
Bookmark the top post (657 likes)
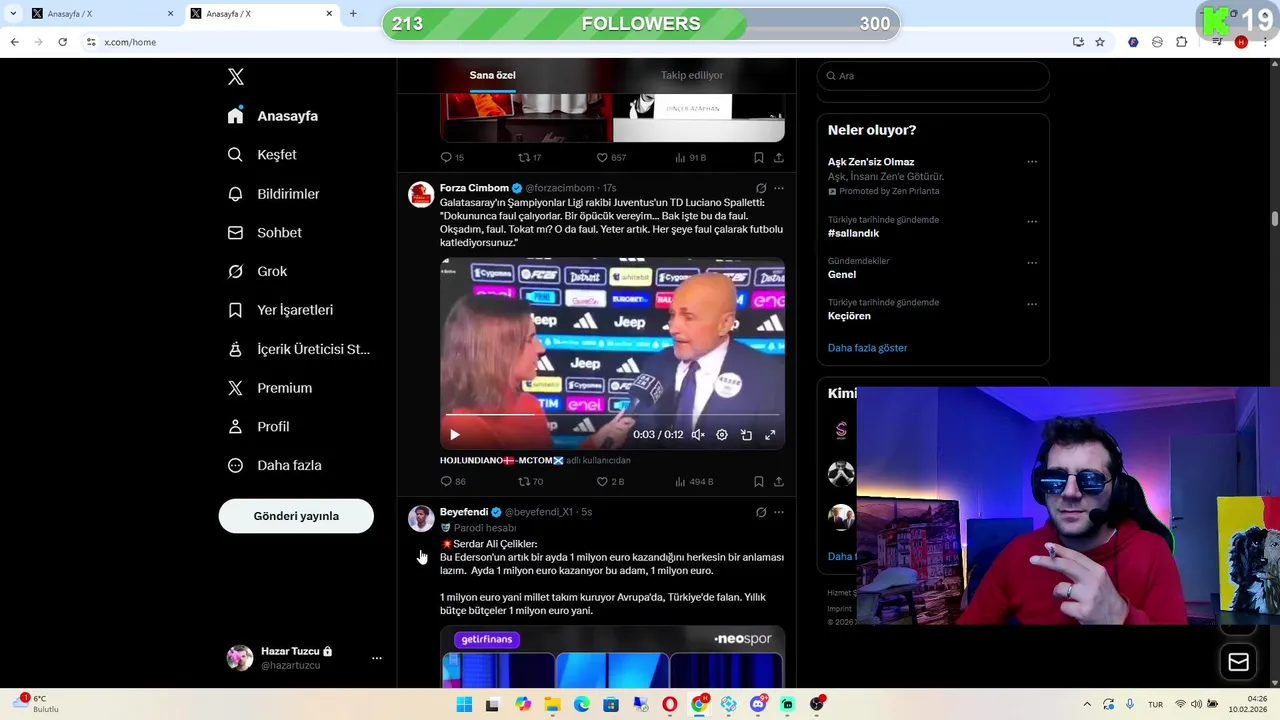click(x=759, y=158)
